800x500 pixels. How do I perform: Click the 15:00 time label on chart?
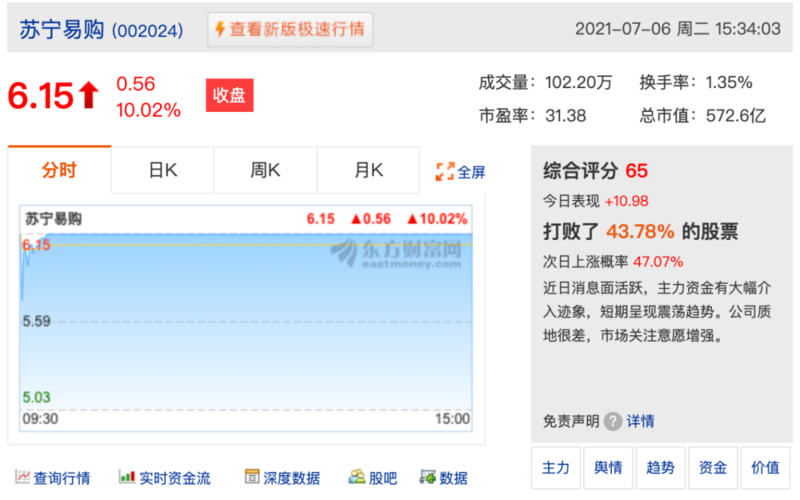tap(452, 419)
